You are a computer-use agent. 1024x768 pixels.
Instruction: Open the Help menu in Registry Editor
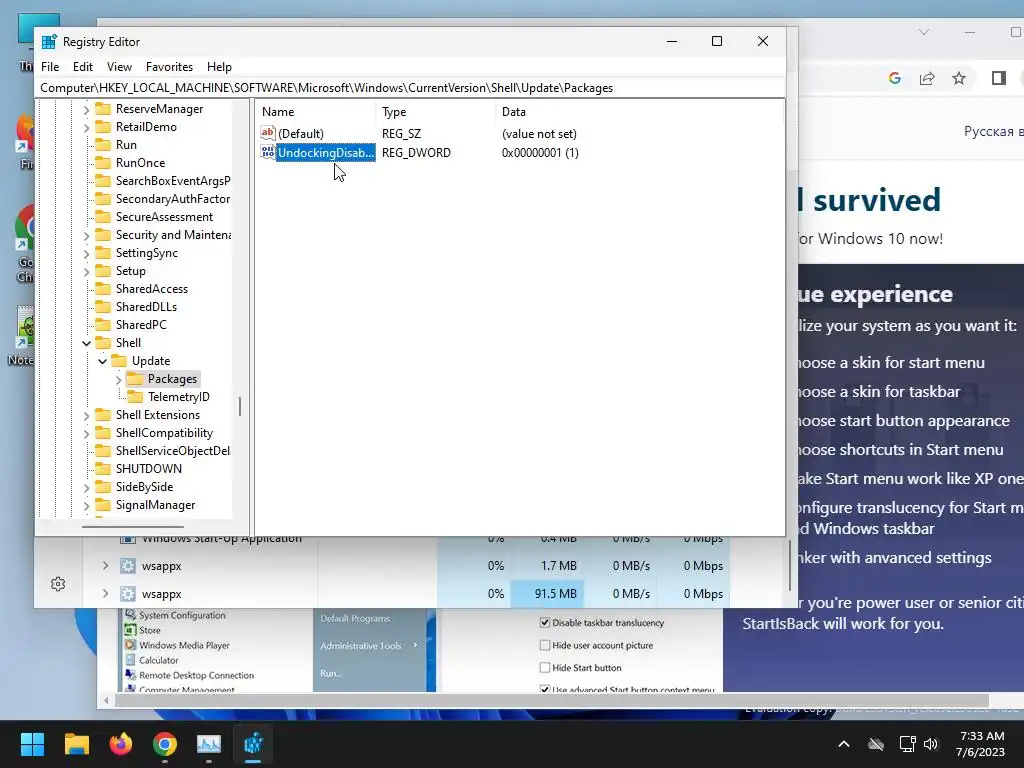click(x=219, y=67)
